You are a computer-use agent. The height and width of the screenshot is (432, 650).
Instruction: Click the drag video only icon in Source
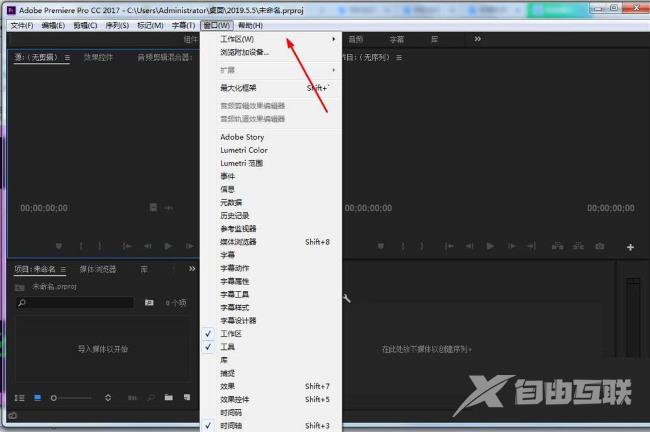[x=153, y=207]
